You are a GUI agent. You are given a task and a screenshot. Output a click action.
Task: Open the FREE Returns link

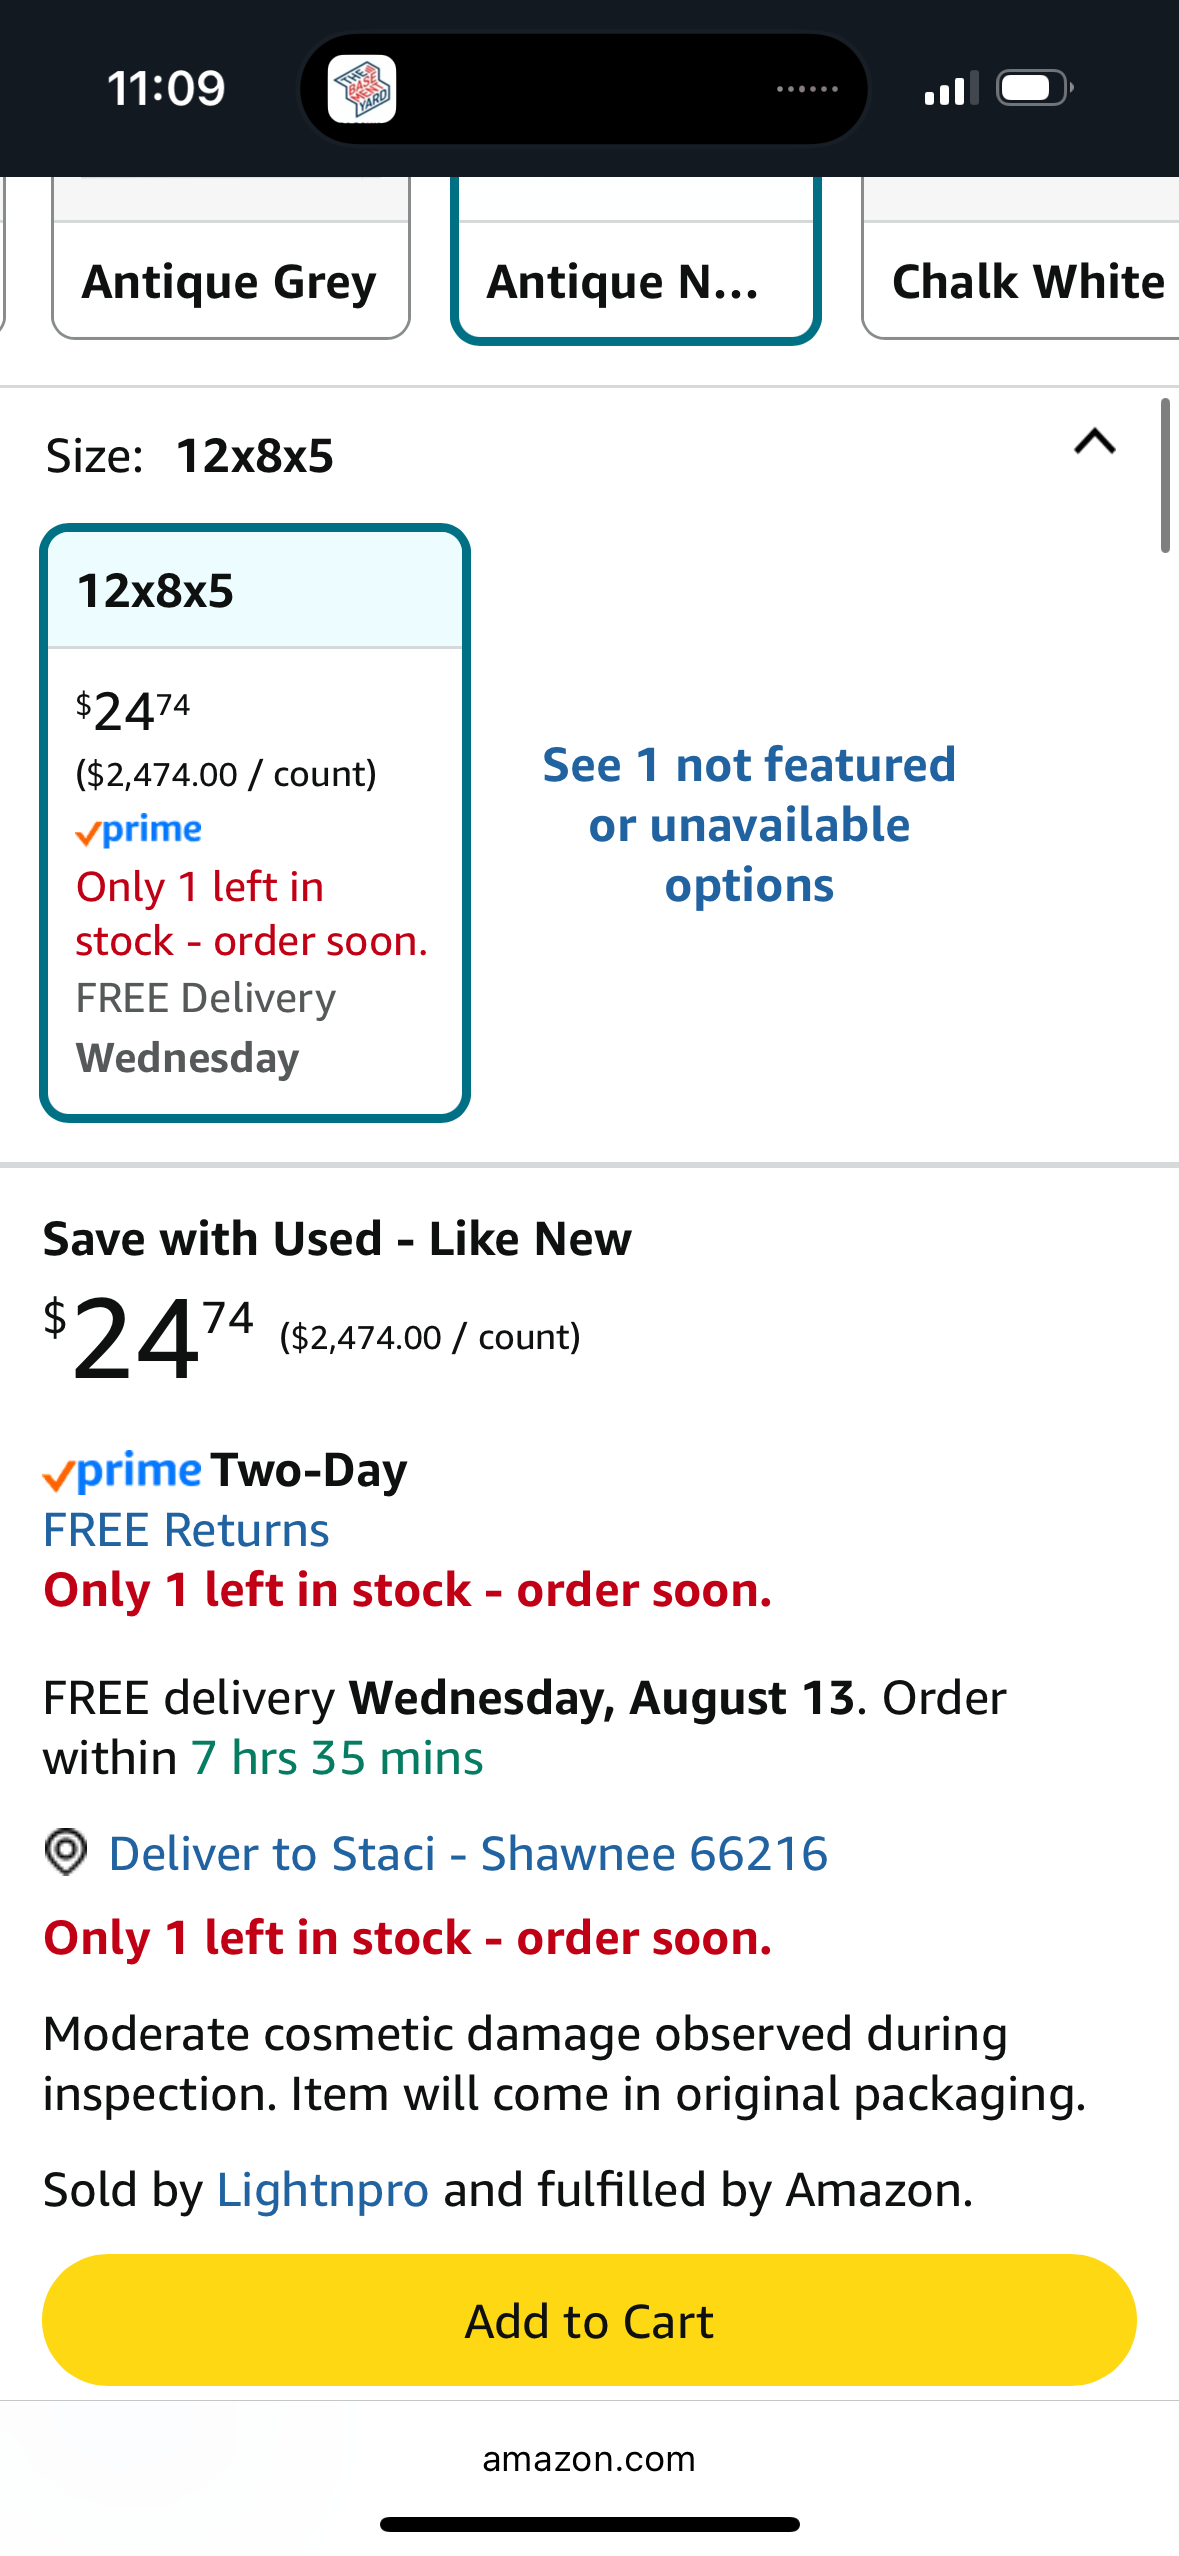186,1530
